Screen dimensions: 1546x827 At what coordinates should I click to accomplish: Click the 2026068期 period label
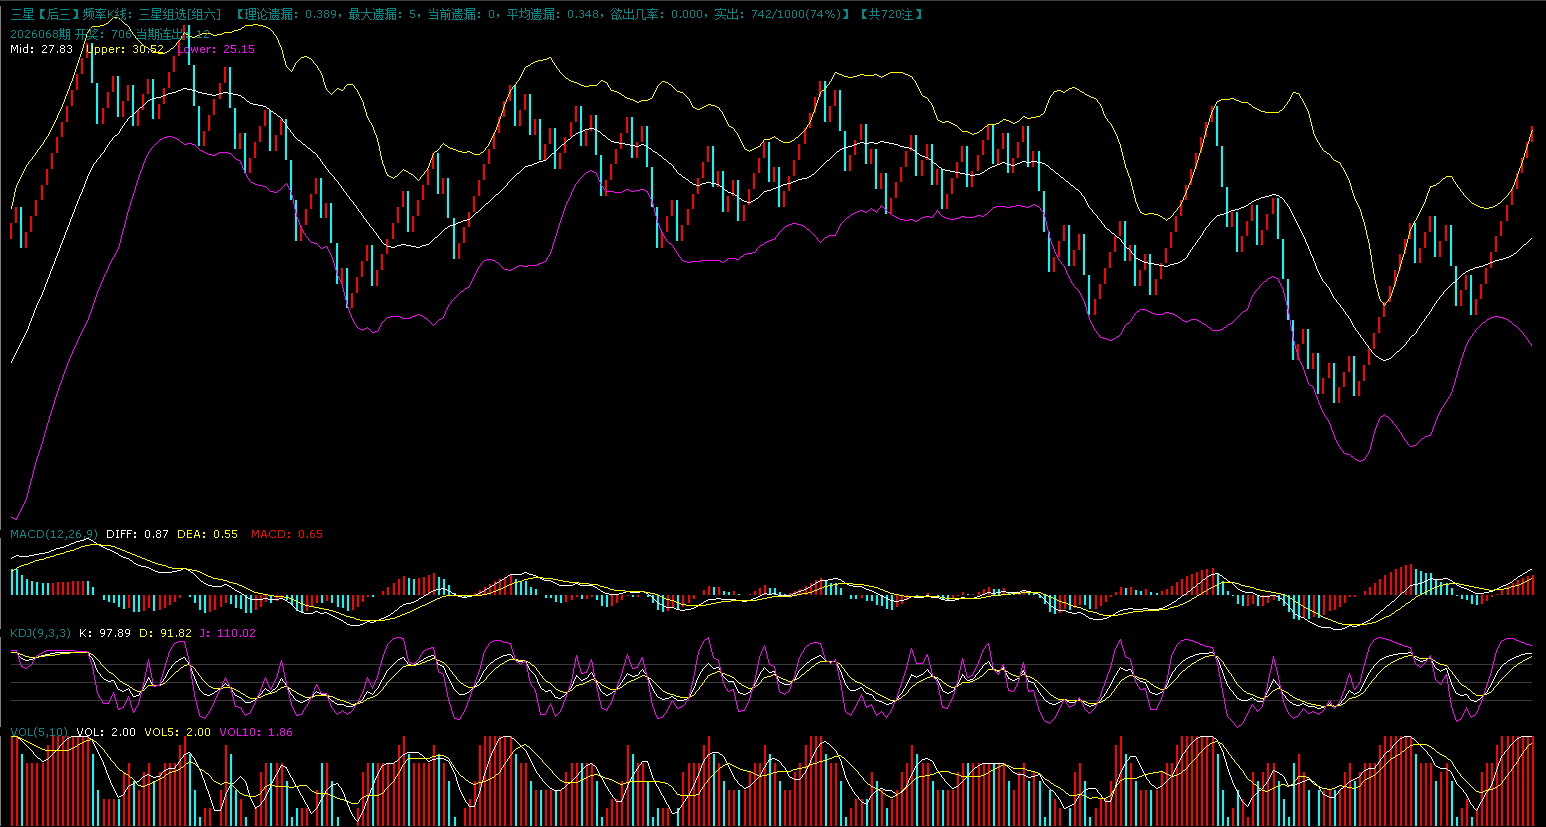pyautogui.click(x=40, y=34)
